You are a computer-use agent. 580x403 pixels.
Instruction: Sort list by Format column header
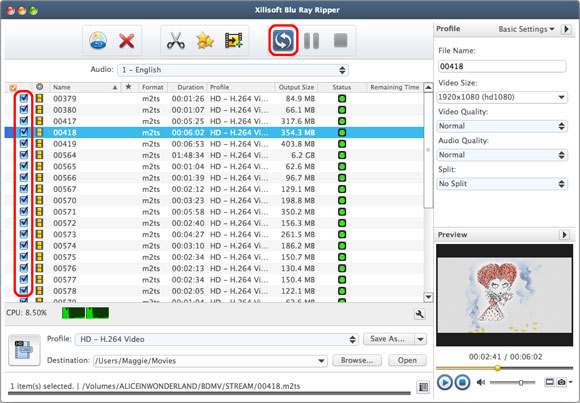point(152,87)
